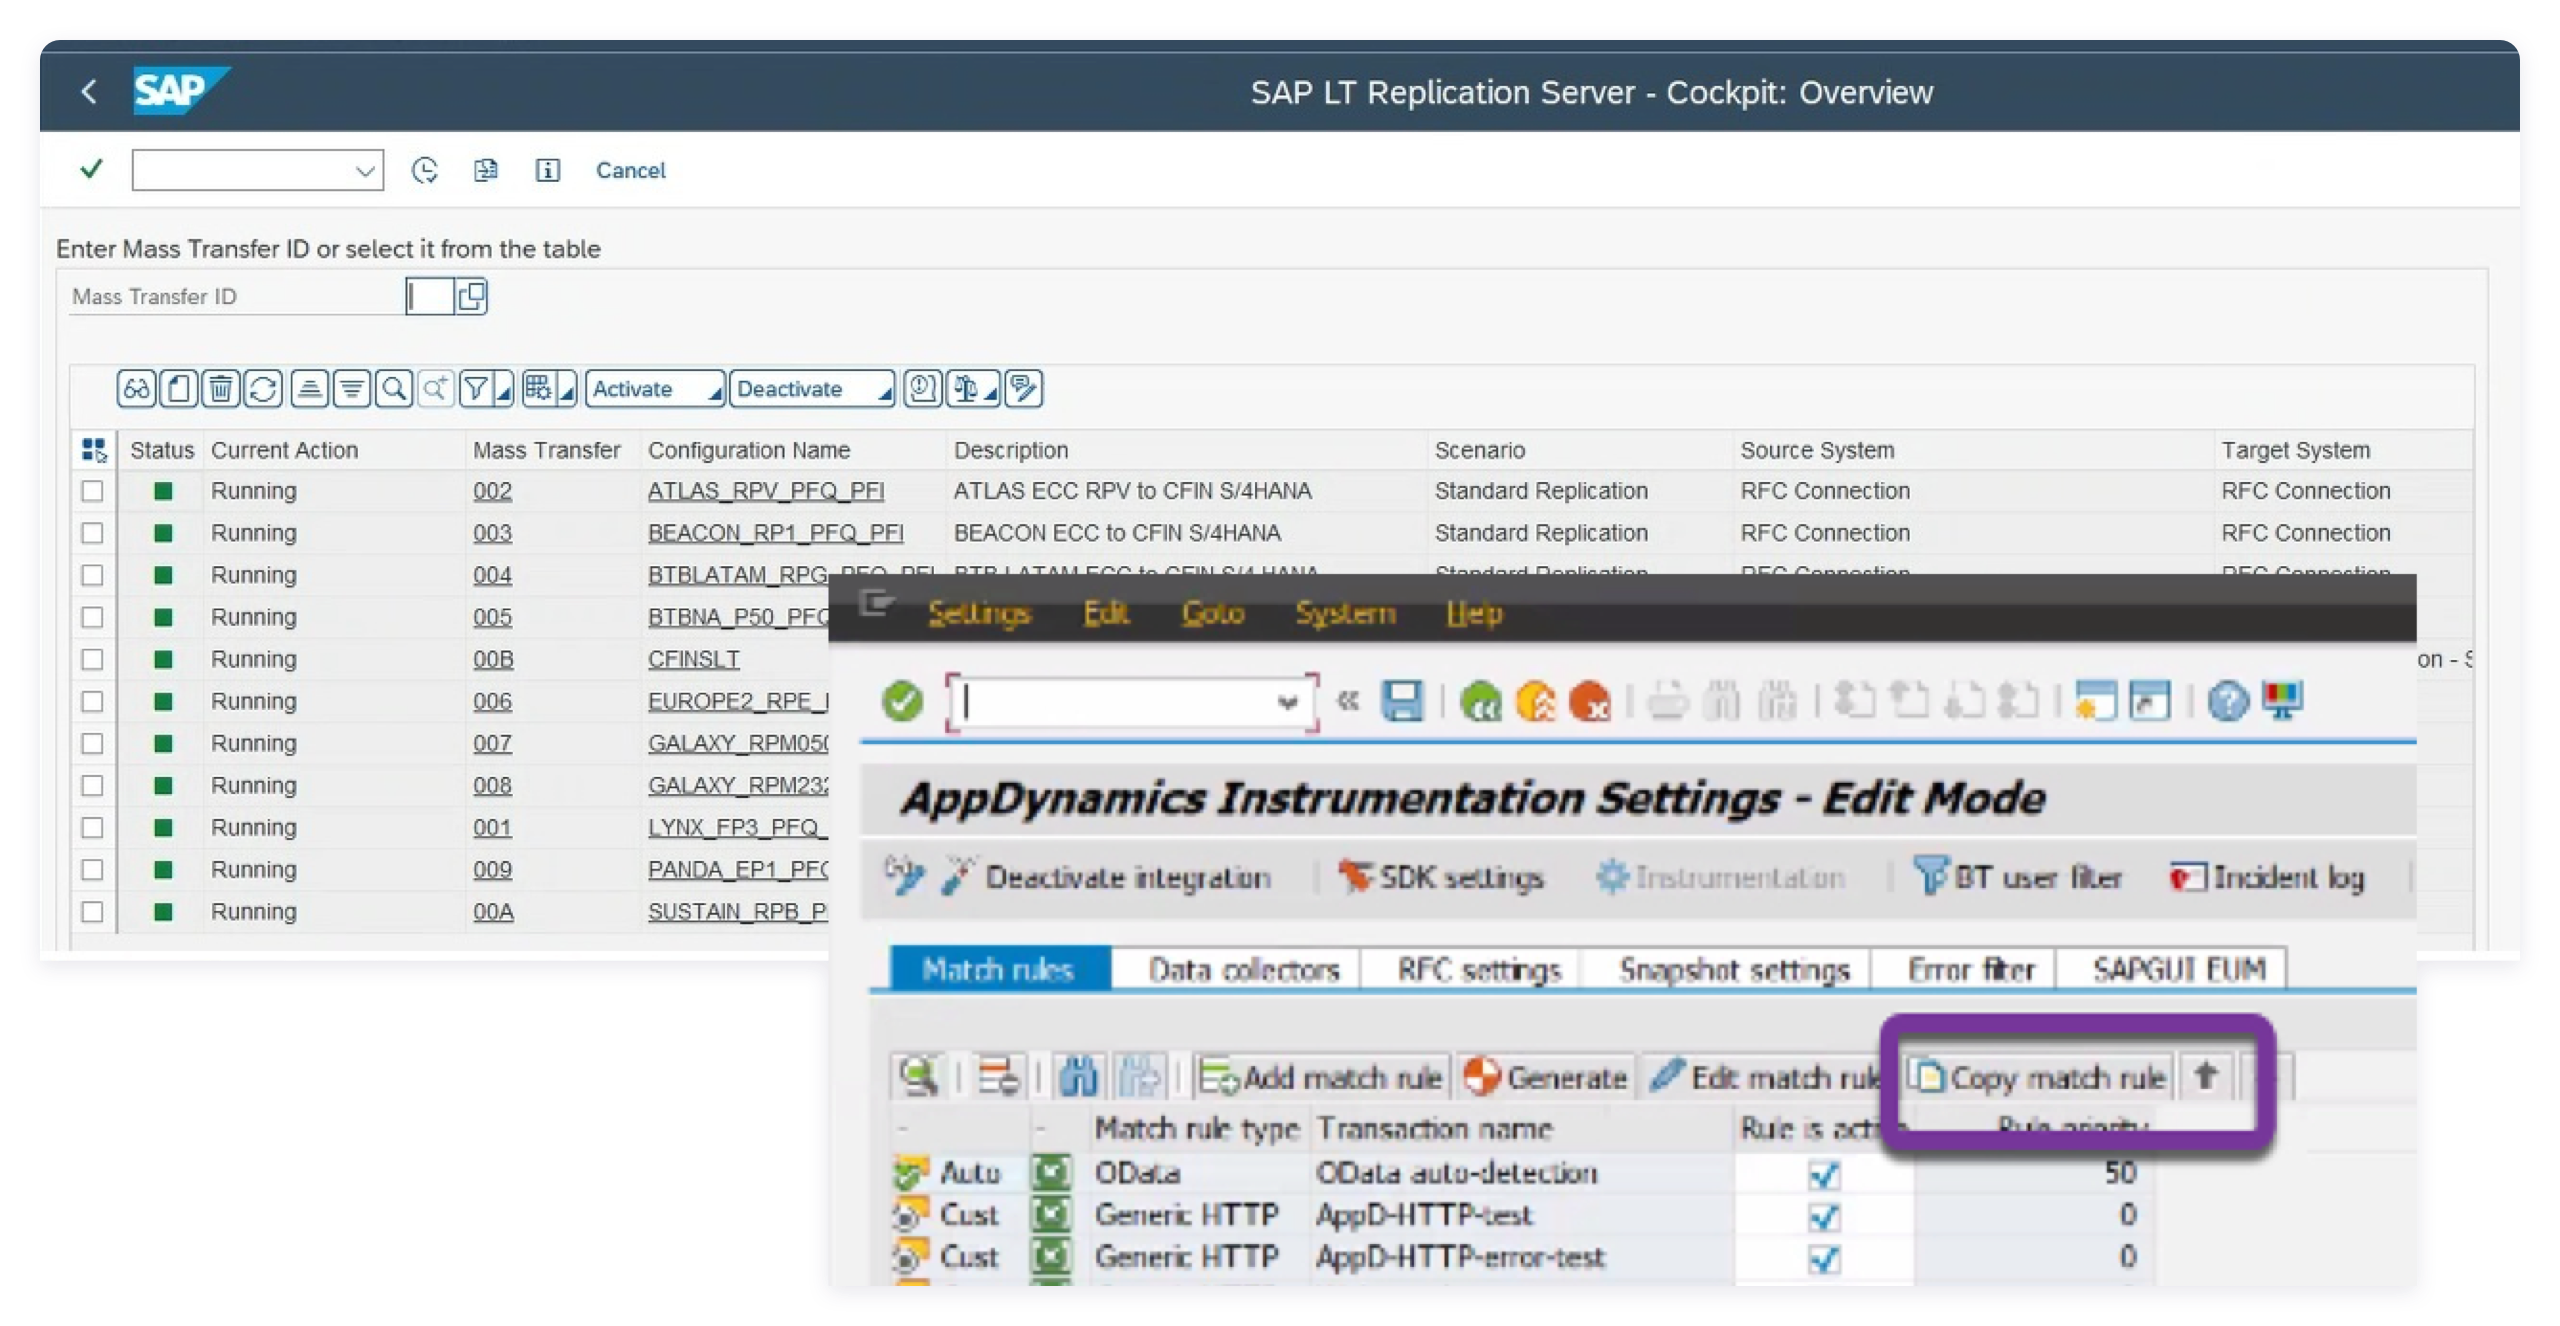
Task: Toggle Rule is active for OData auto-detection
Action: coord(1824,1174)
